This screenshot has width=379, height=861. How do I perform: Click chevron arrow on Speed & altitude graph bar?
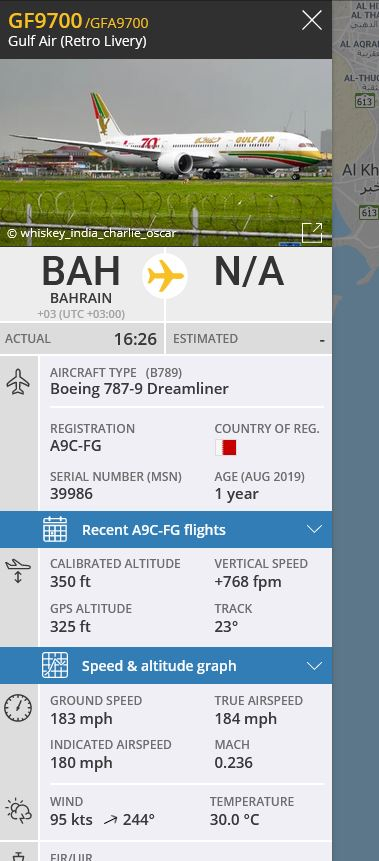(x=314, y=666)
